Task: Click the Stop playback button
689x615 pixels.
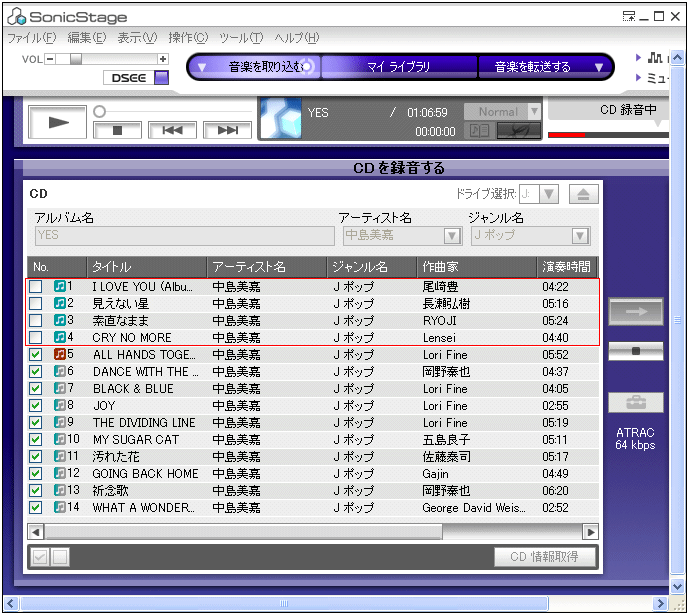Action: (117, 130)
